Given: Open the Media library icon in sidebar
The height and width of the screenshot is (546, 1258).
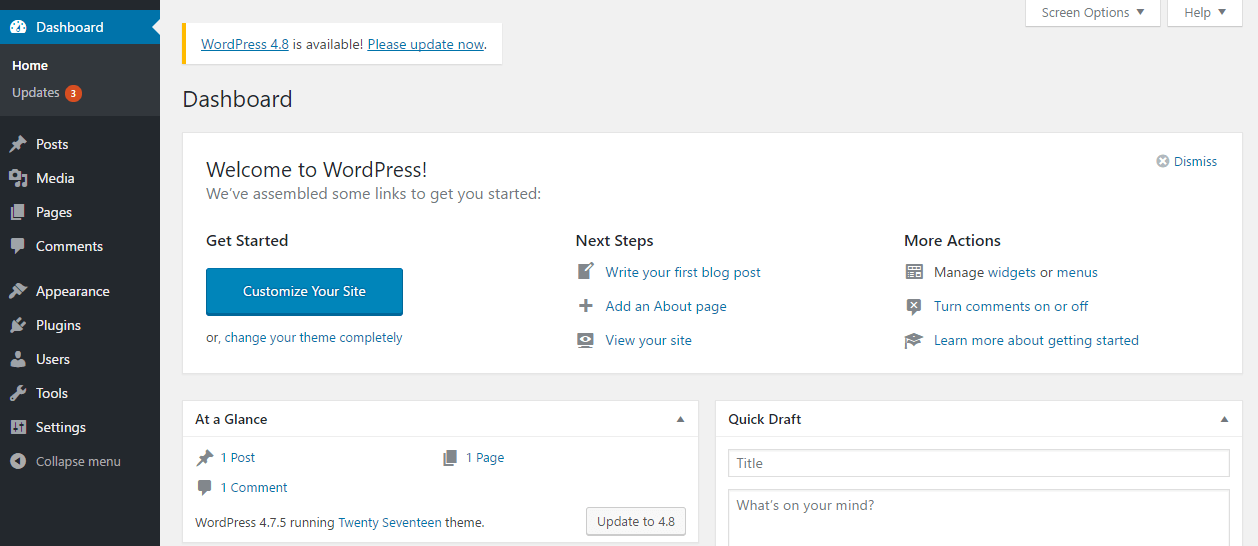Looking at the screenshot, I should click(18, 178).
